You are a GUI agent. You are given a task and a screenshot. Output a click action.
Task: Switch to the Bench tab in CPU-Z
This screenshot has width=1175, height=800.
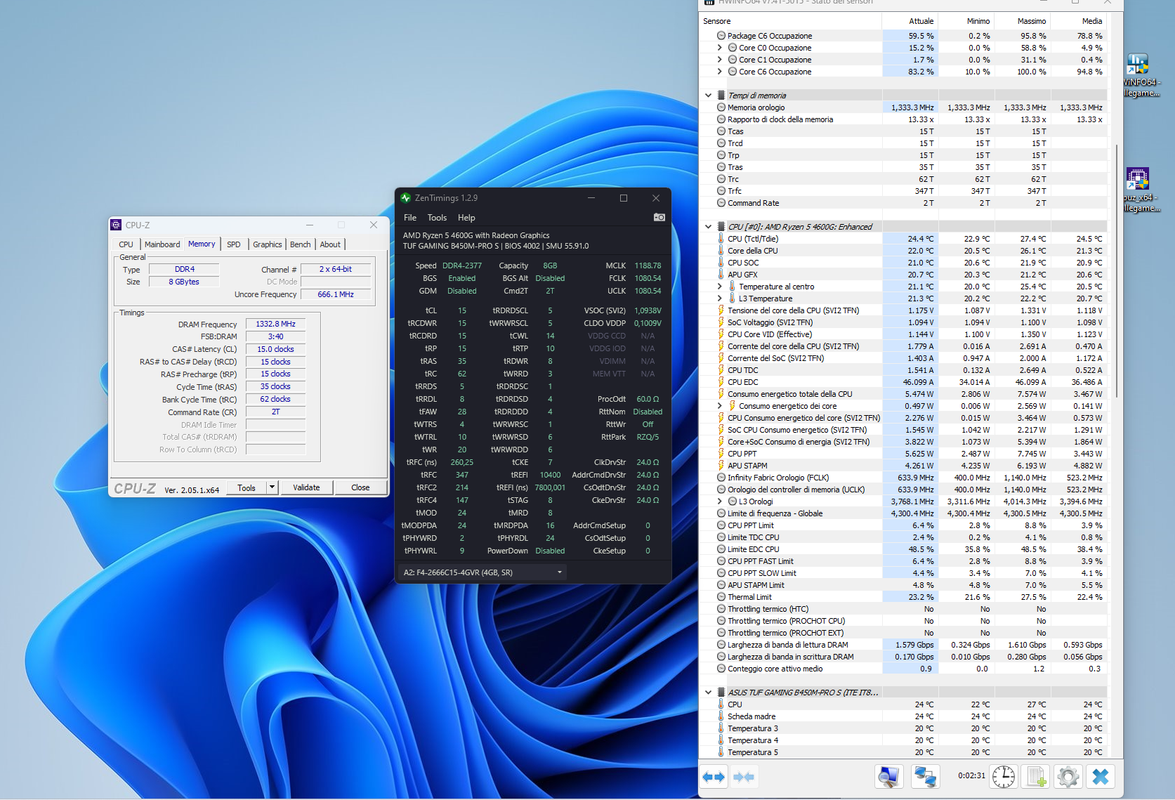(x=300, y=244)
